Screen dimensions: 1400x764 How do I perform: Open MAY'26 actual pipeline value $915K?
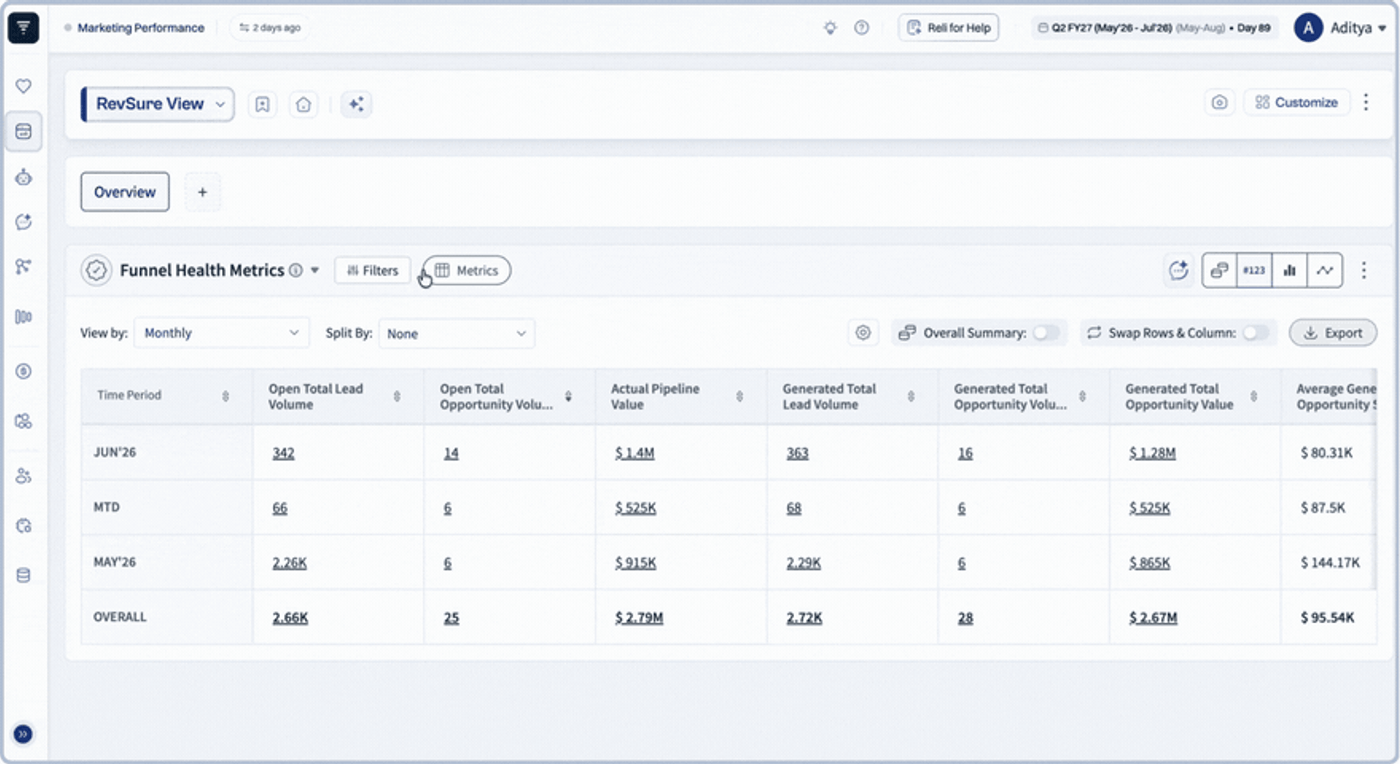click(636, 563)
